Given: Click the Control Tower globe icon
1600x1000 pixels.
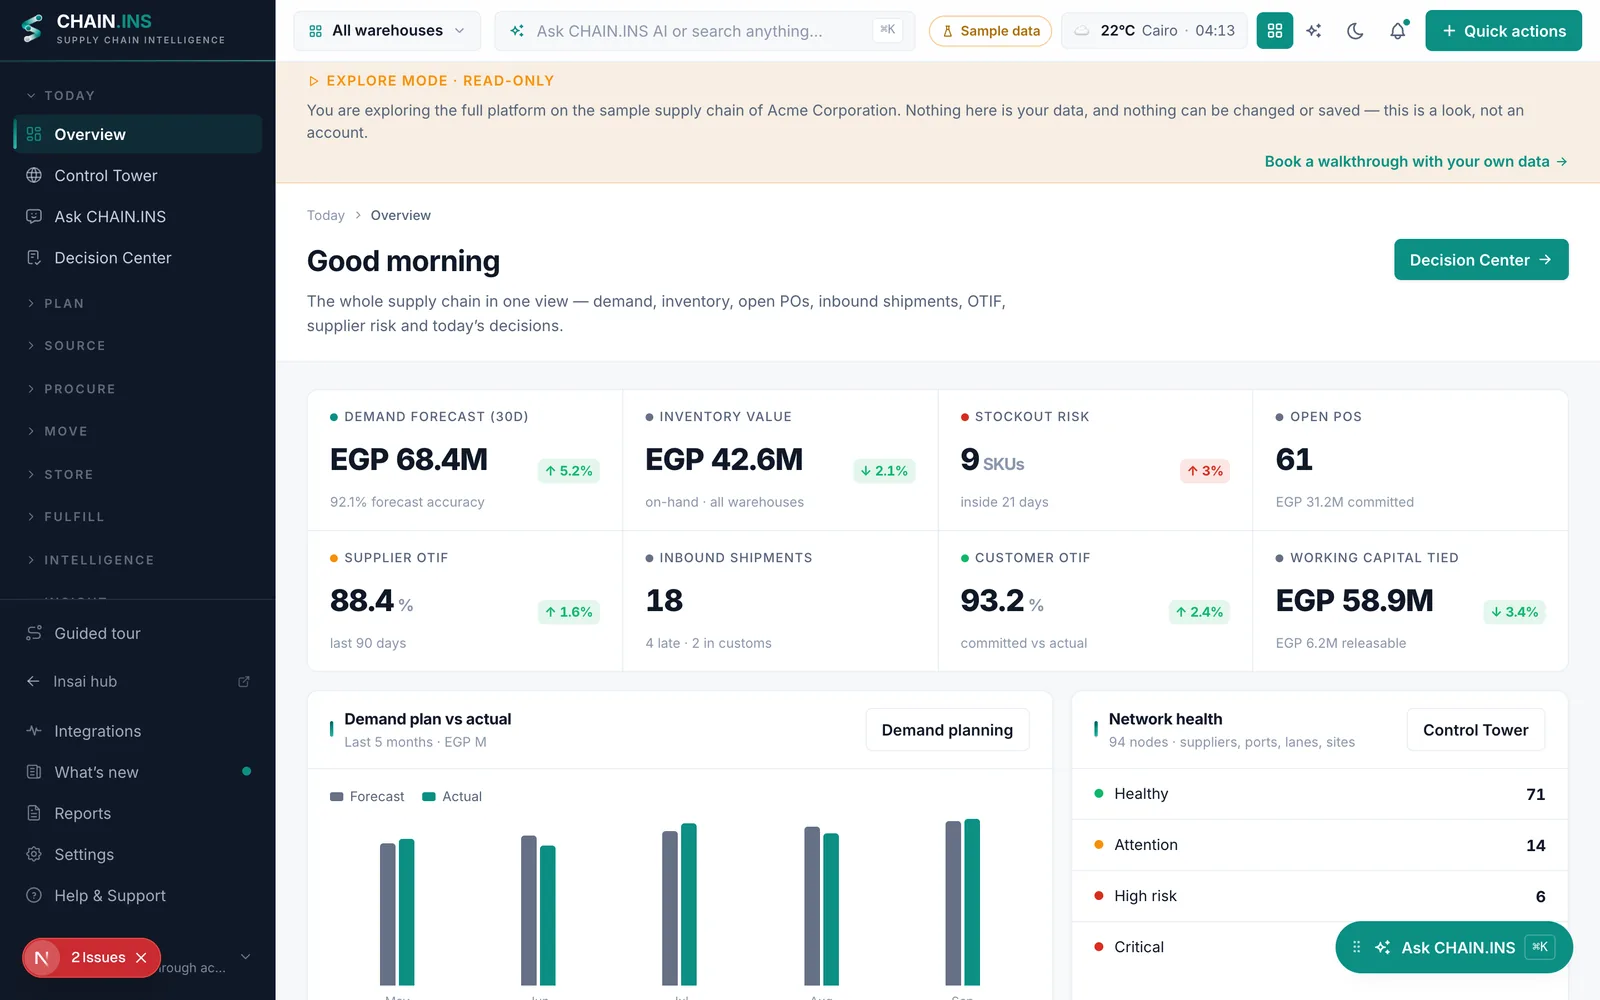Looking at the screenshot, I should coord(34,175).
